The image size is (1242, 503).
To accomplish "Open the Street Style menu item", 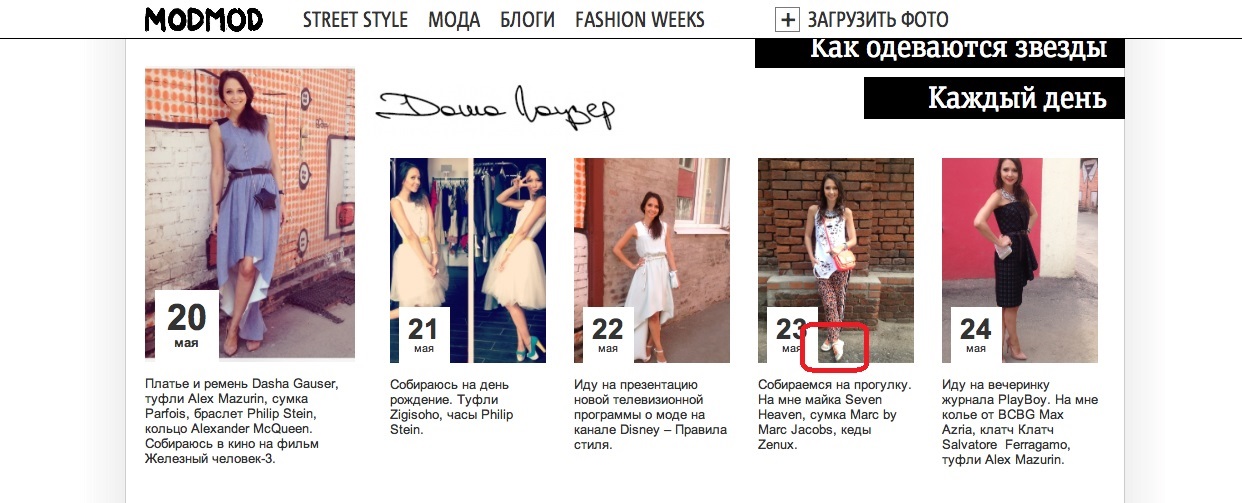I will [355, 19].
